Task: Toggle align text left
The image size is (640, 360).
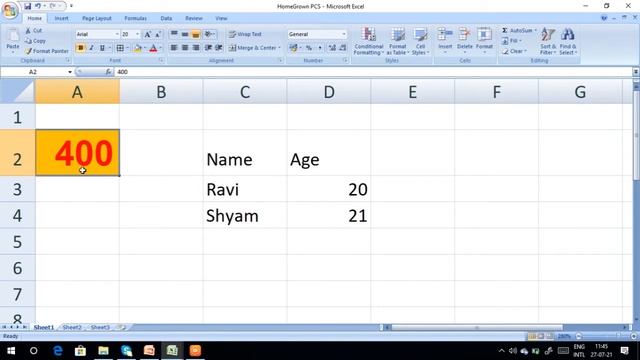Action: (x=174, y=48)
